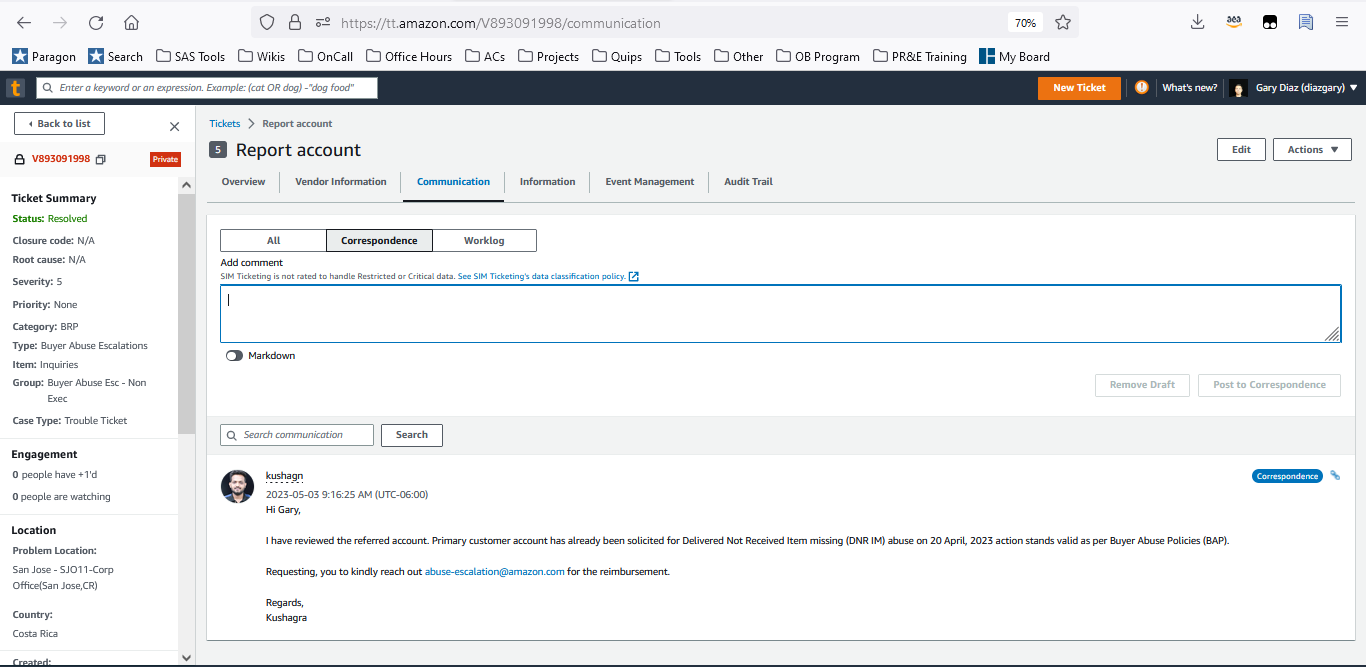Click the What's new? link
Viewport: 1366px width, 667px height.
1189,88
